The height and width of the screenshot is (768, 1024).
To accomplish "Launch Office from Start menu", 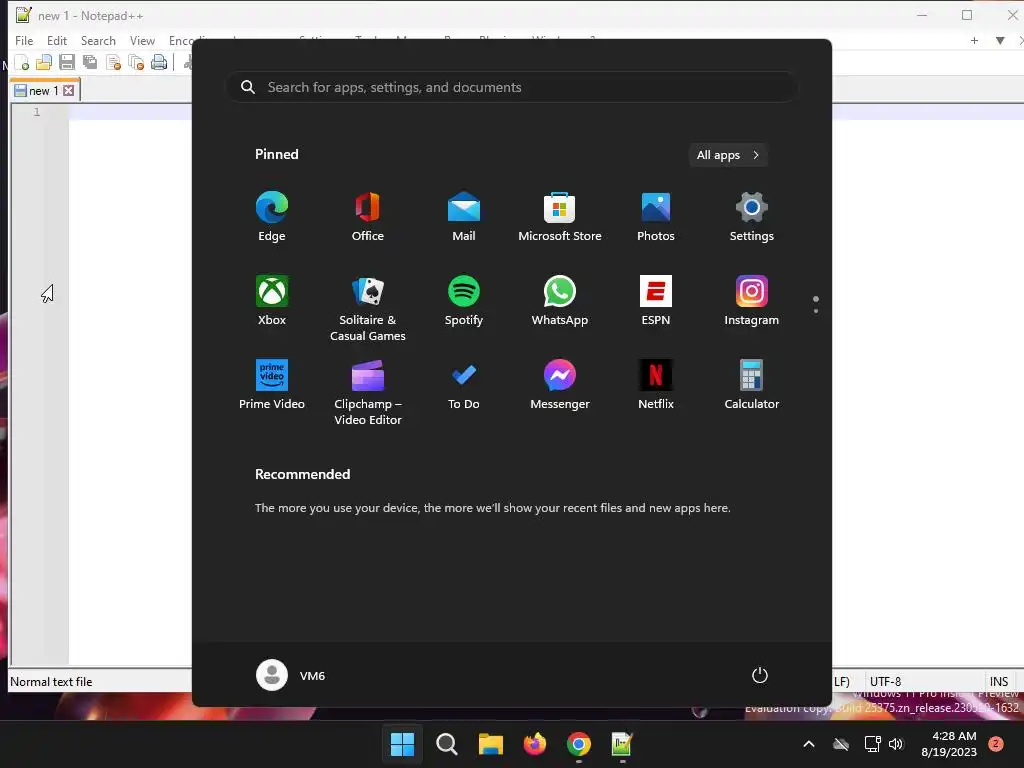I will pyautogui.click(x=368, y=217).
